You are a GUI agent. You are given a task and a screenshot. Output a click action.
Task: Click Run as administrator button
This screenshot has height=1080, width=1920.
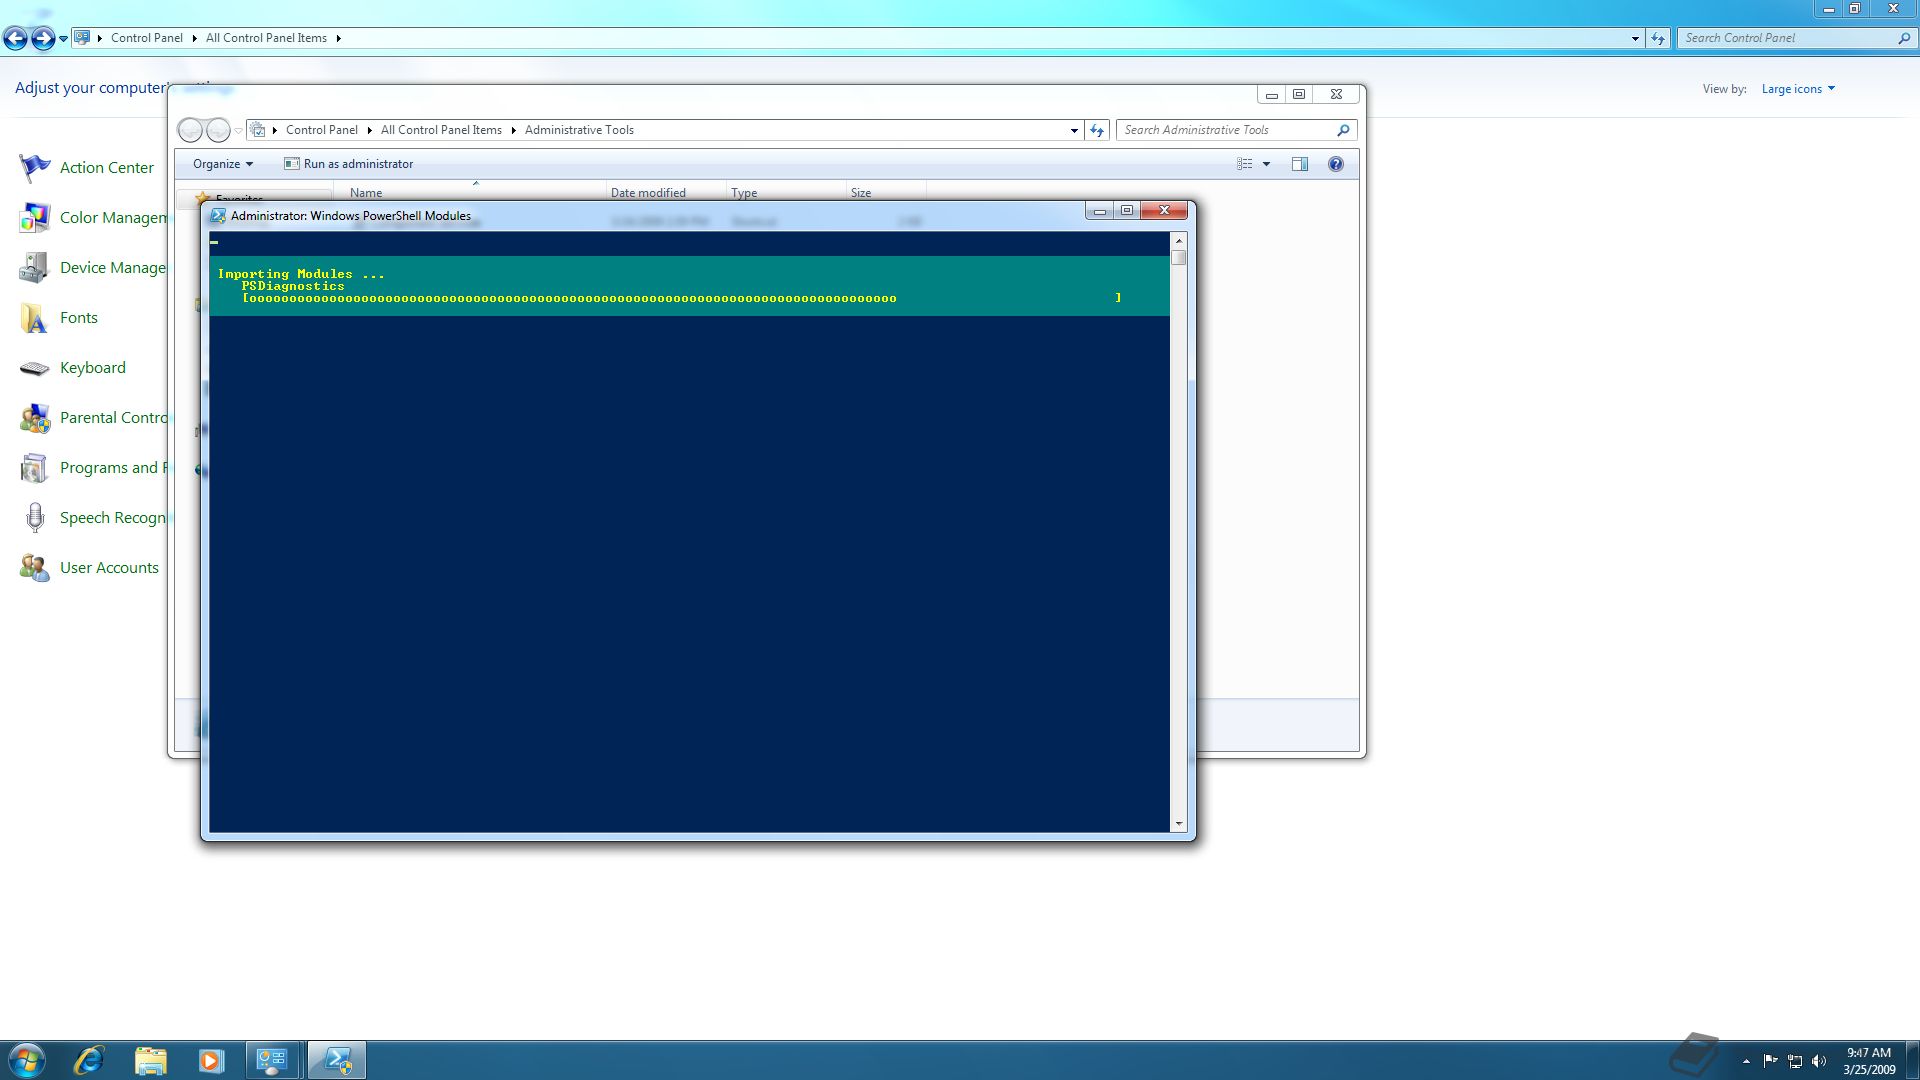(x=348, y=164)
